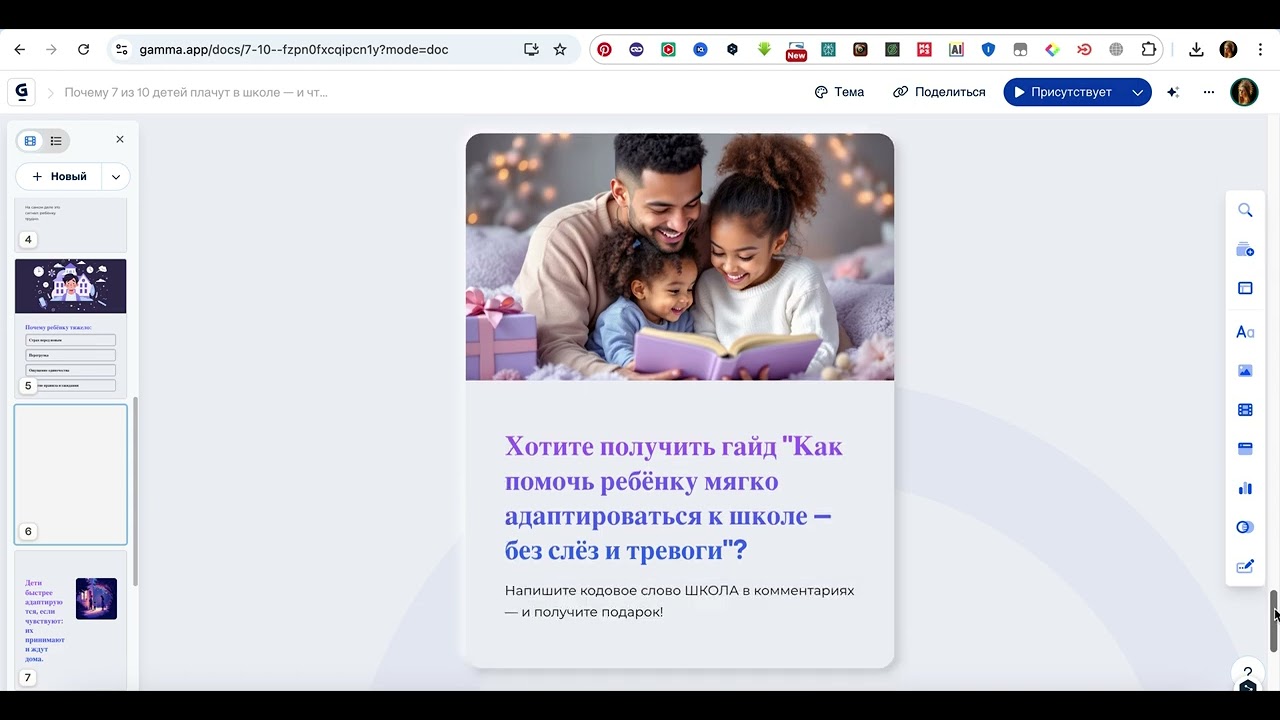Open the user profile avatar in Gamma
Image resolution: width=1280 pixels, height=720 pixels.
(x=1244, y=92)
